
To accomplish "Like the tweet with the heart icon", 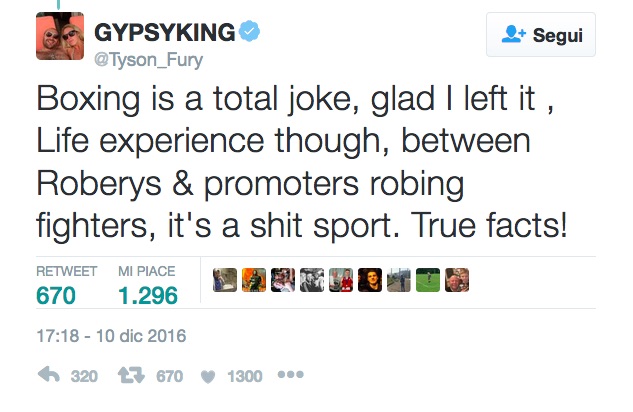I will click(208, 376).
